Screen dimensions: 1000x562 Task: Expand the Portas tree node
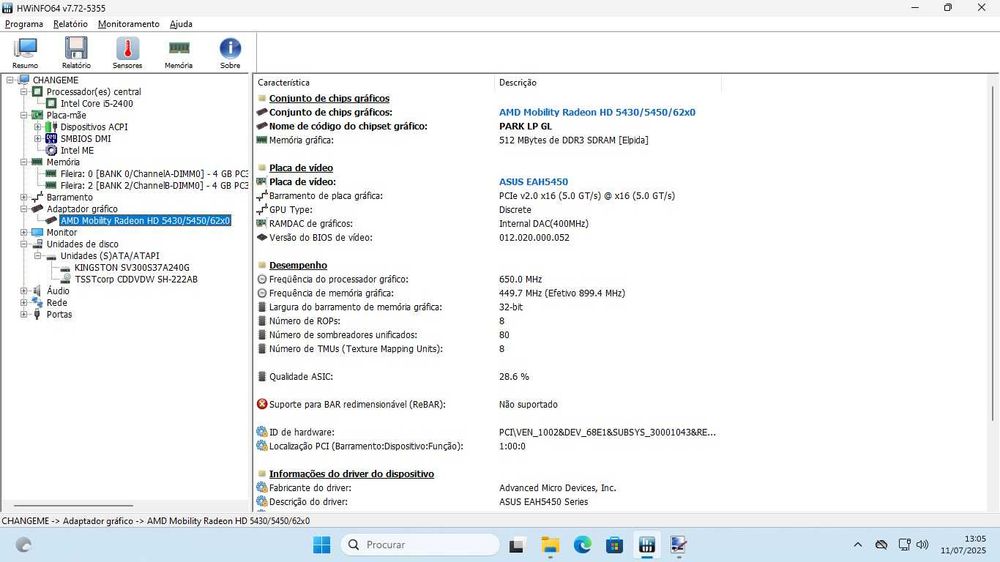click(x=24, y=314)
